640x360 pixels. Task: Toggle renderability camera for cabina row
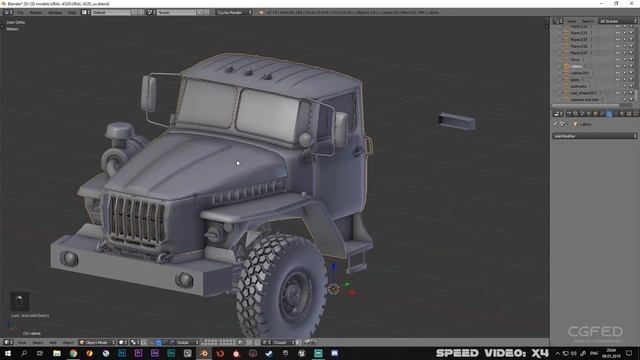click(x=631, y=66)
